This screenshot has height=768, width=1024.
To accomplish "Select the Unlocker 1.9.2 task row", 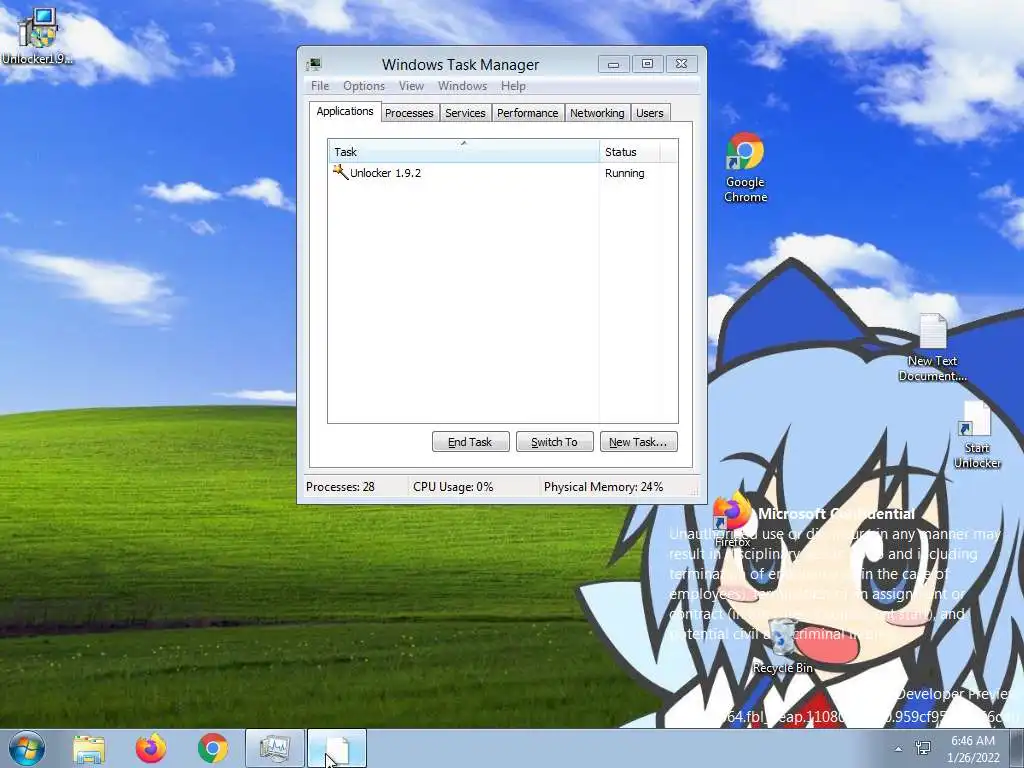I will point(502,173).
